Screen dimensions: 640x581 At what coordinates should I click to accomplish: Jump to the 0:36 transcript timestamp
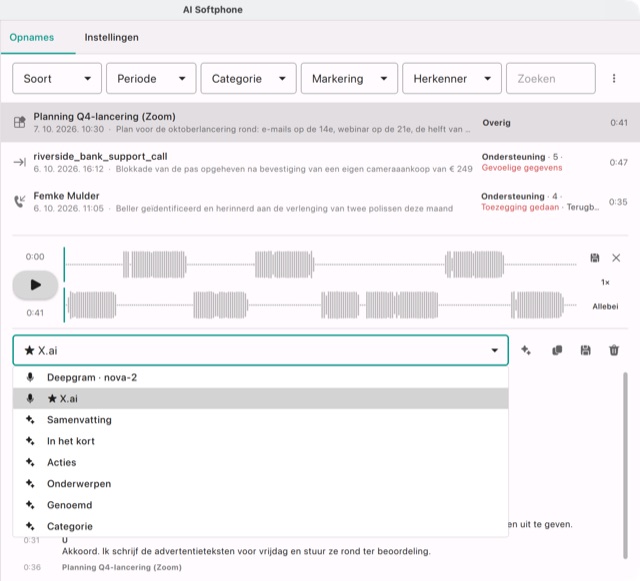pyautogui.click(x=32, y=567)
